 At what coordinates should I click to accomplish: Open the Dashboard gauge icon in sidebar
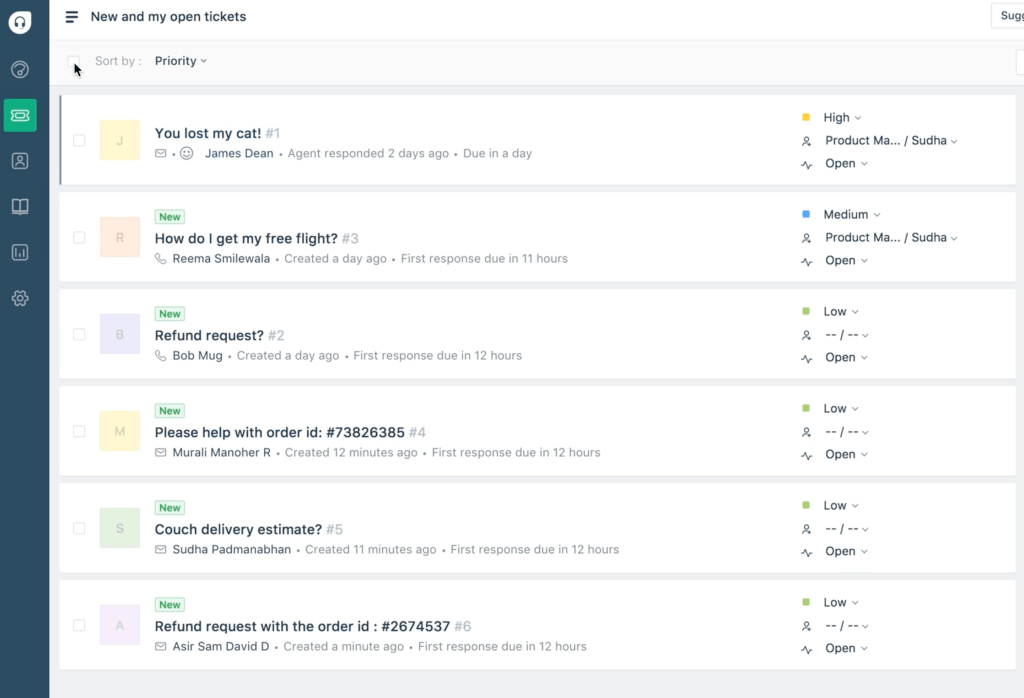pos(20,69)
